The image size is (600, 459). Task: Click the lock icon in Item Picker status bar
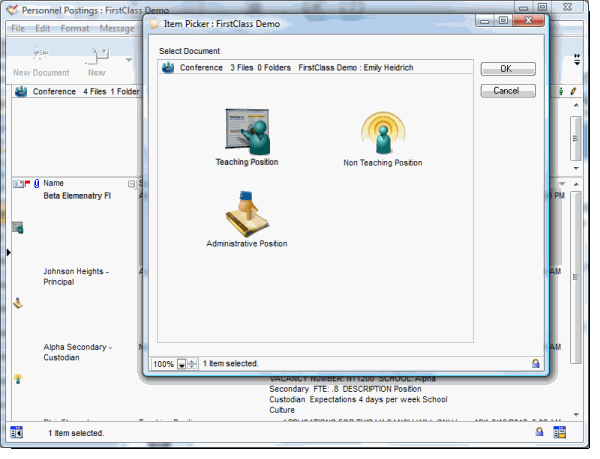[536, 364]
